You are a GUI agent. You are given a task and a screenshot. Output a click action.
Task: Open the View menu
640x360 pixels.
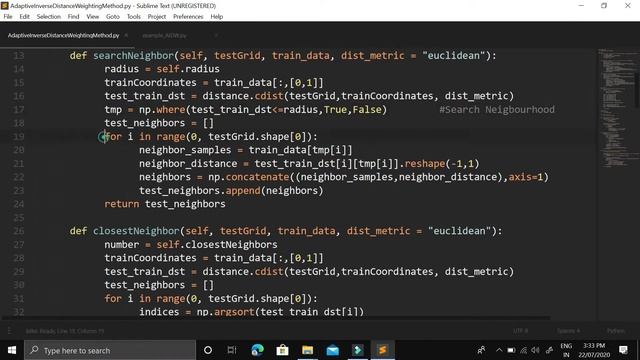coord(93,17)
